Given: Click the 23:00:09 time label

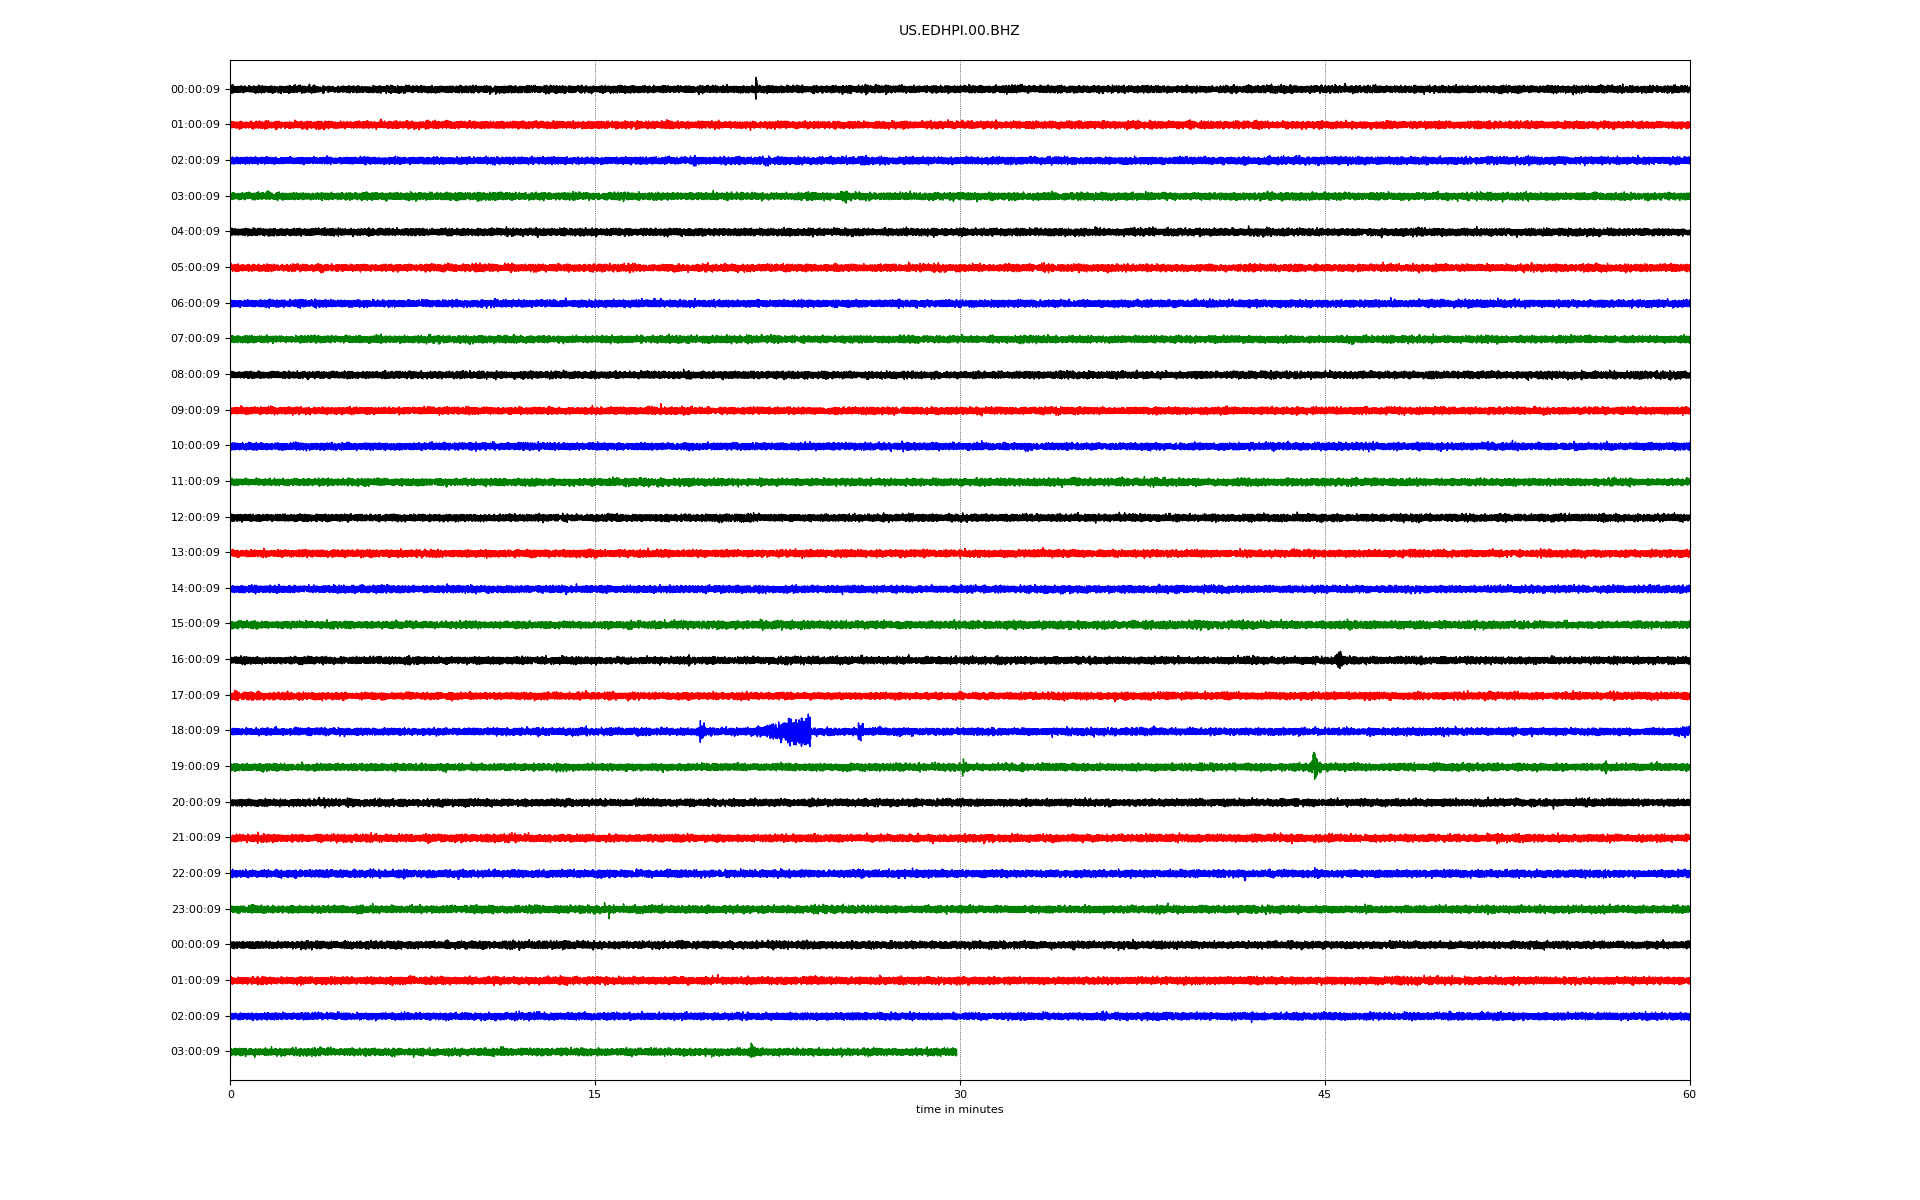Looking at the screenshot, I should 195,910.
